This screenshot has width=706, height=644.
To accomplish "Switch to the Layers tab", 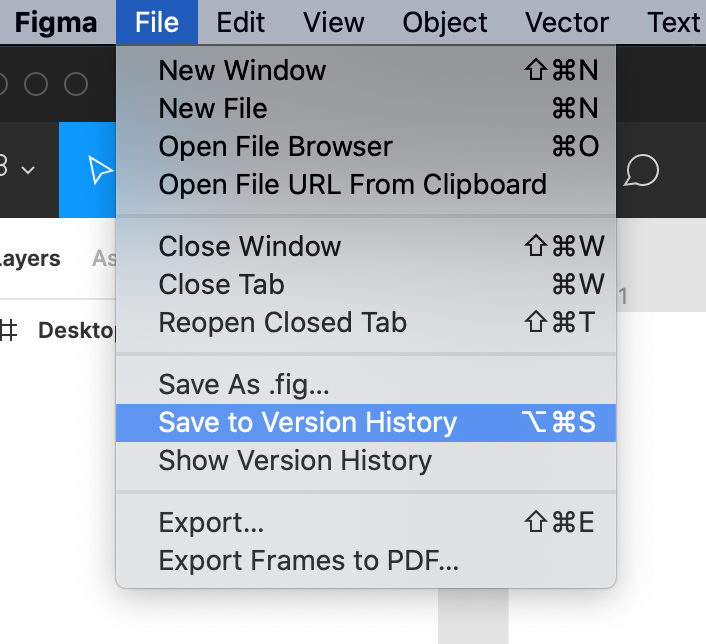I will [x=30, y=258].
